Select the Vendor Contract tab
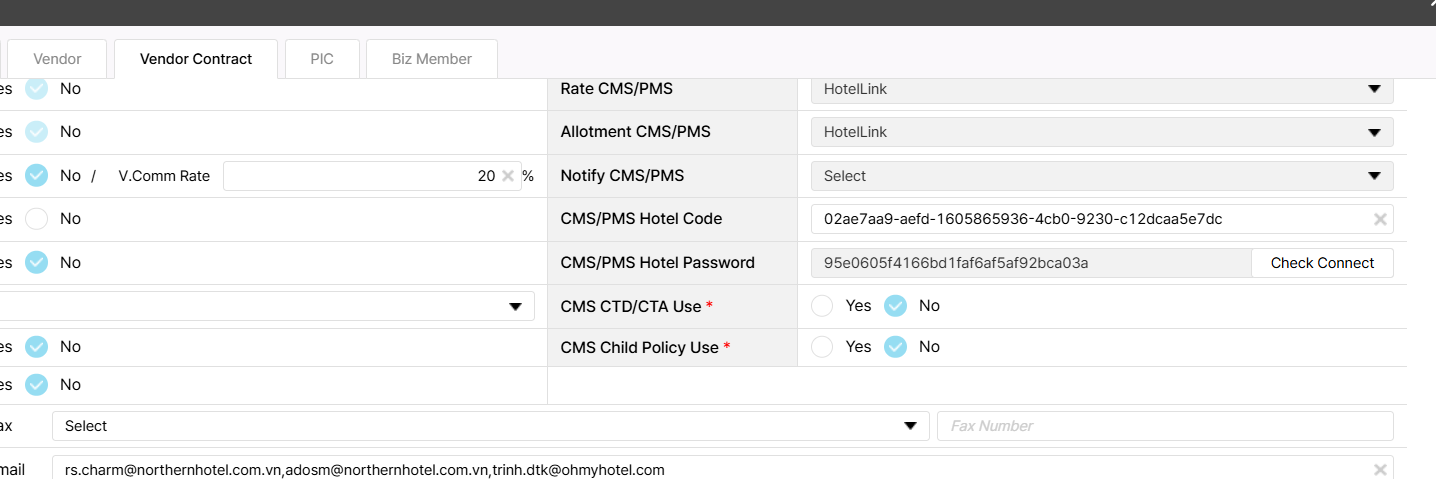Viewport: 1436px width, 479px height. click(196, 59)
